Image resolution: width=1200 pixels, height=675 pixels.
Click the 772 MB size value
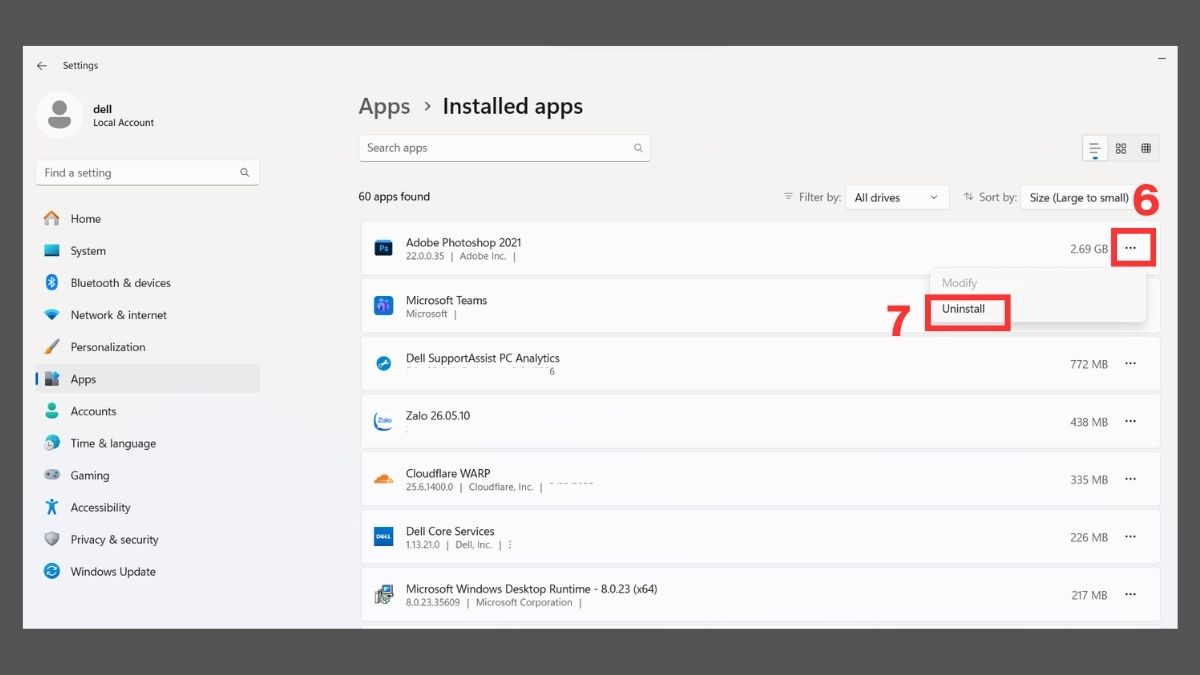point(1089,365)
